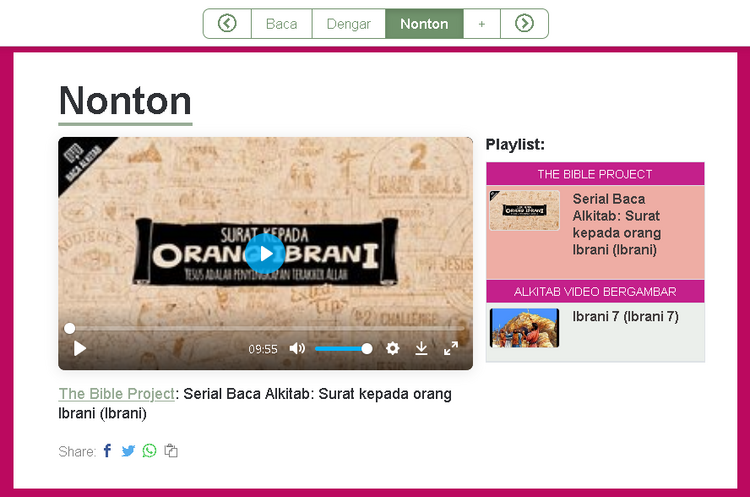Go to previous chapter arrow
Image resolution: width=750 pixels, height=497 pixels.
227,23
